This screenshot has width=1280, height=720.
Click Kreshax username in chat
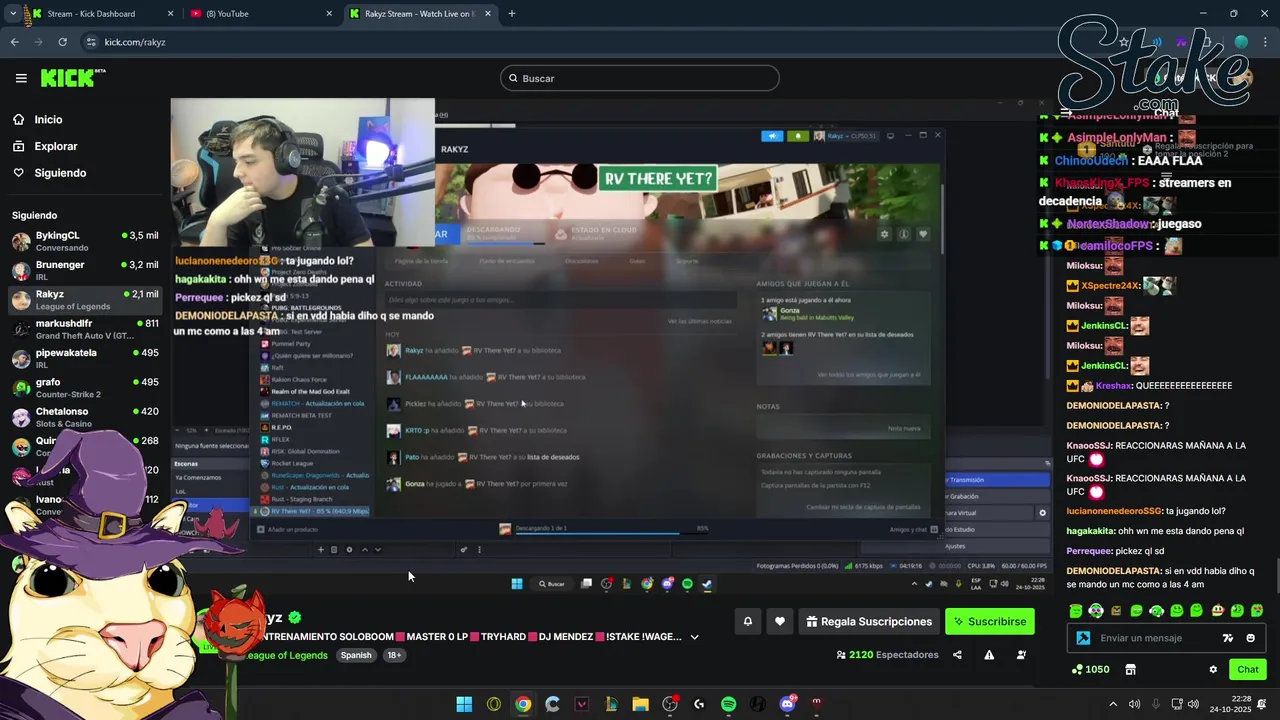tap(1113, 385)
